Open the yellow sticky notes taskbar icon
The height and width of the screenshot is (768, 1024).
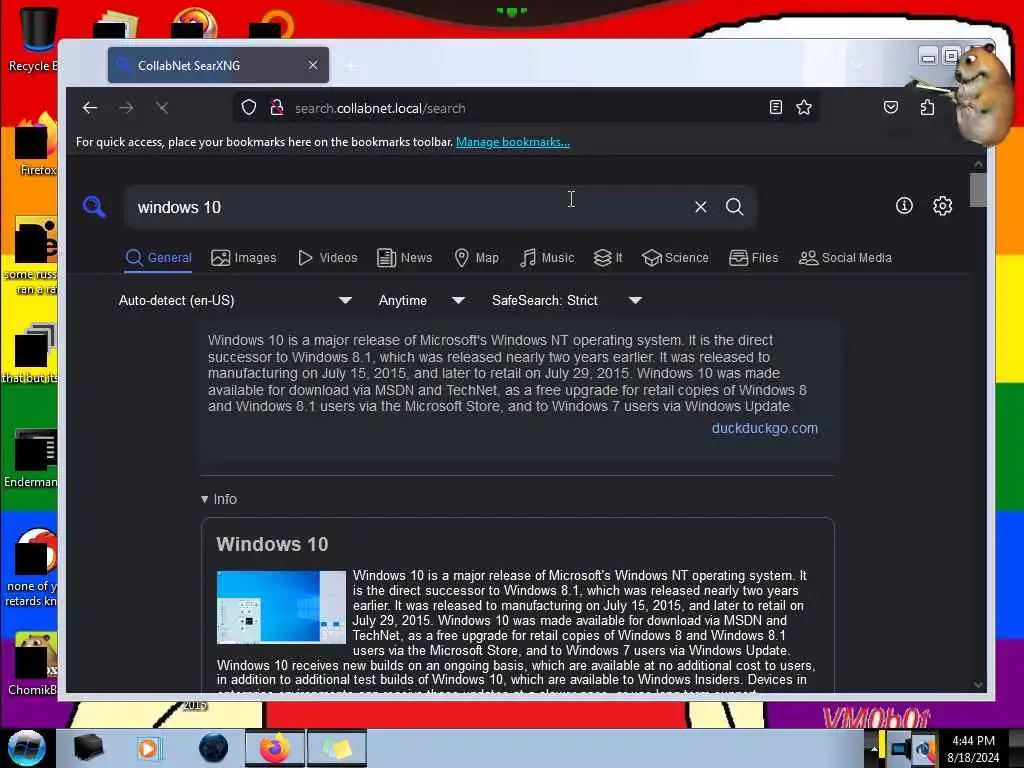point(336,748)
